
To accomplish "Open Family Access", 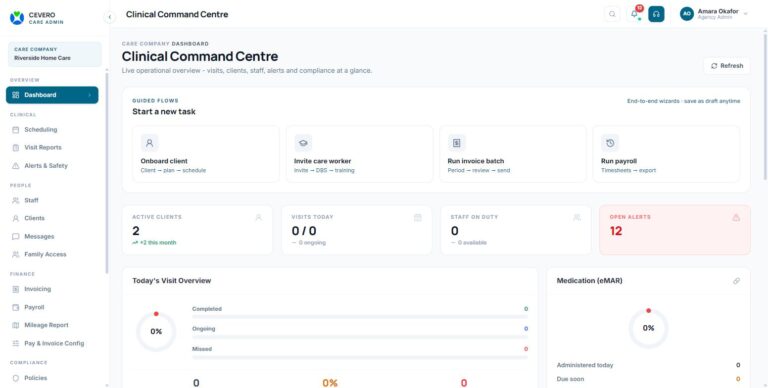I will click(52, 254).
